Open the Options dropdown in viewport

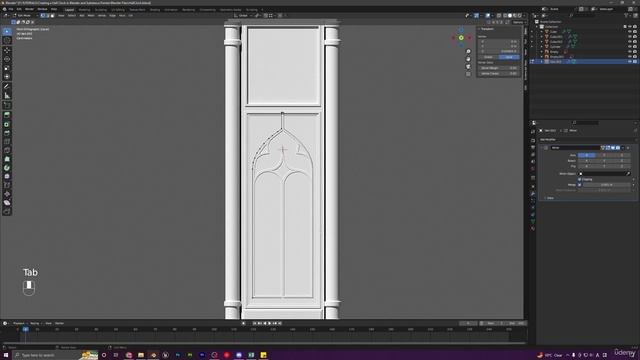coord(518,22)
